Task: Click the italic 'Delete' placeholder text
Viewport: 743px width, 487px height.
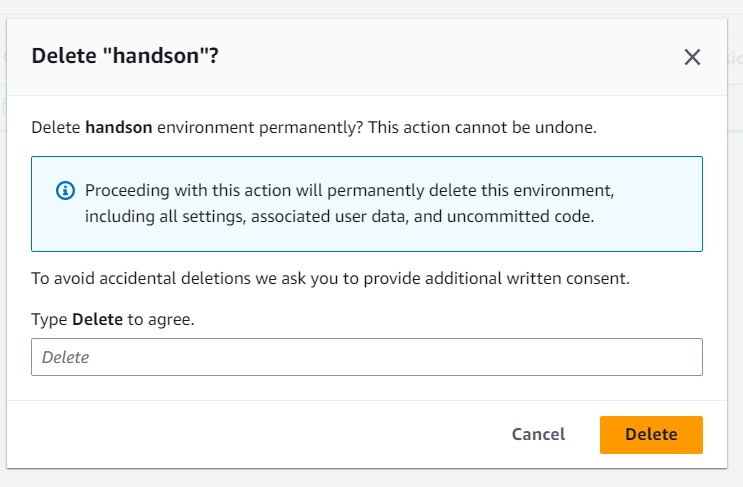Action: pyautogui.click(x=65, y=357)
